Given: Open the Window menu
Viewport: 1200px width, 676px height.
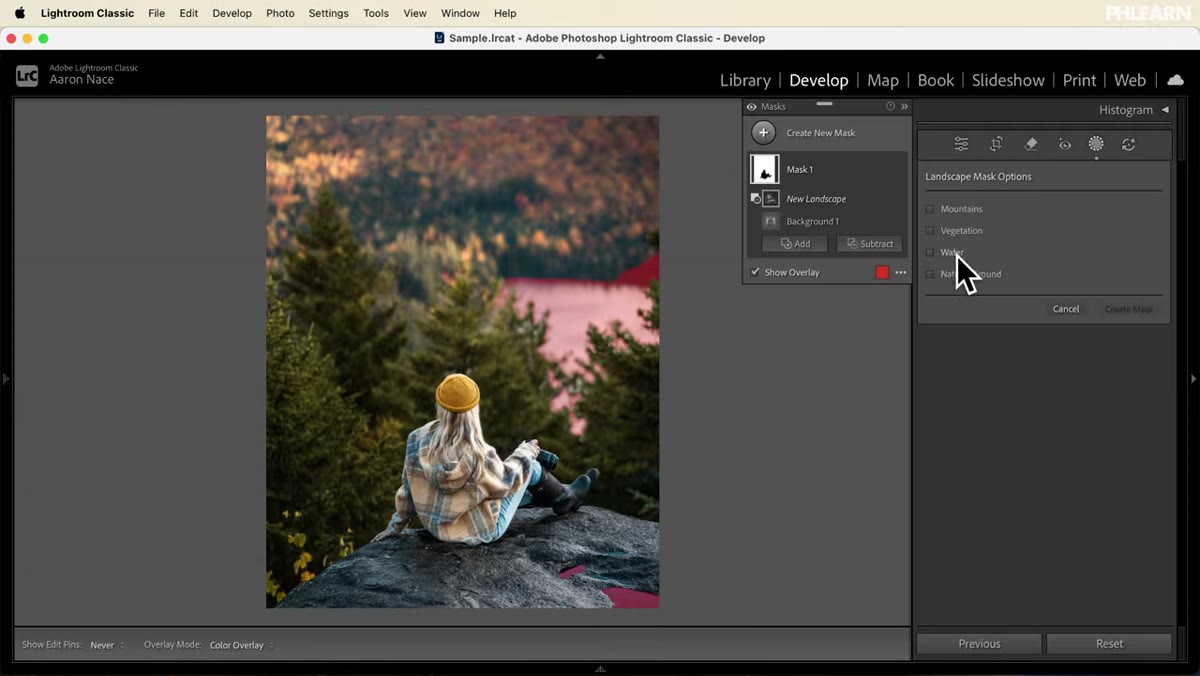Looking at the screenshot, I should pyautogui.click(x=460, y=13).
